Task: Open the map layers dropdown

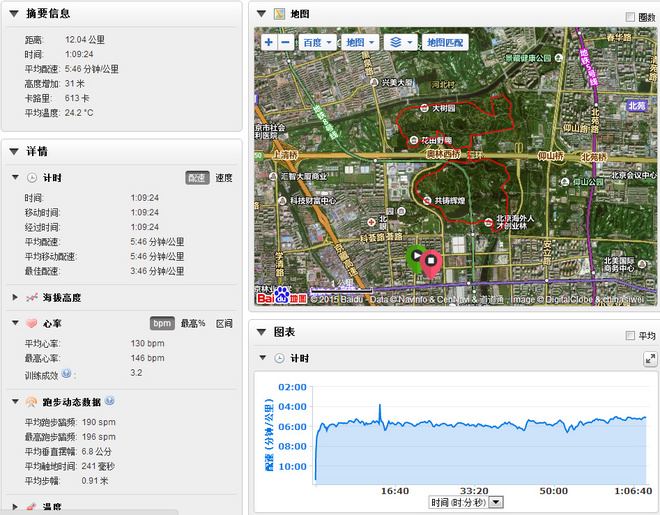Action: [x=401, y=43]
